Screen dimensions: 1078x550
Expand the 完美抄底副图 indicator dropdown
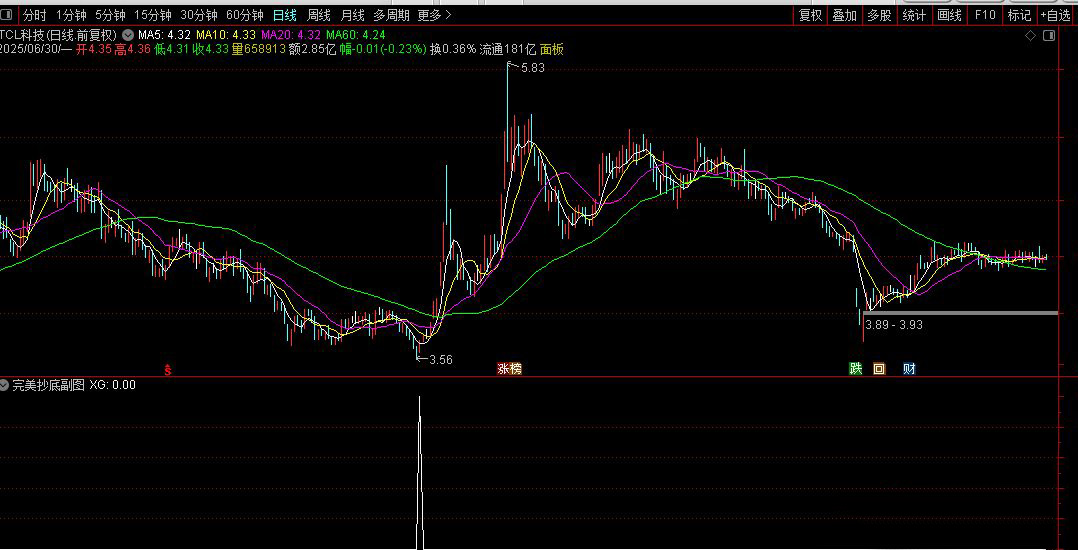coord(5,385)
